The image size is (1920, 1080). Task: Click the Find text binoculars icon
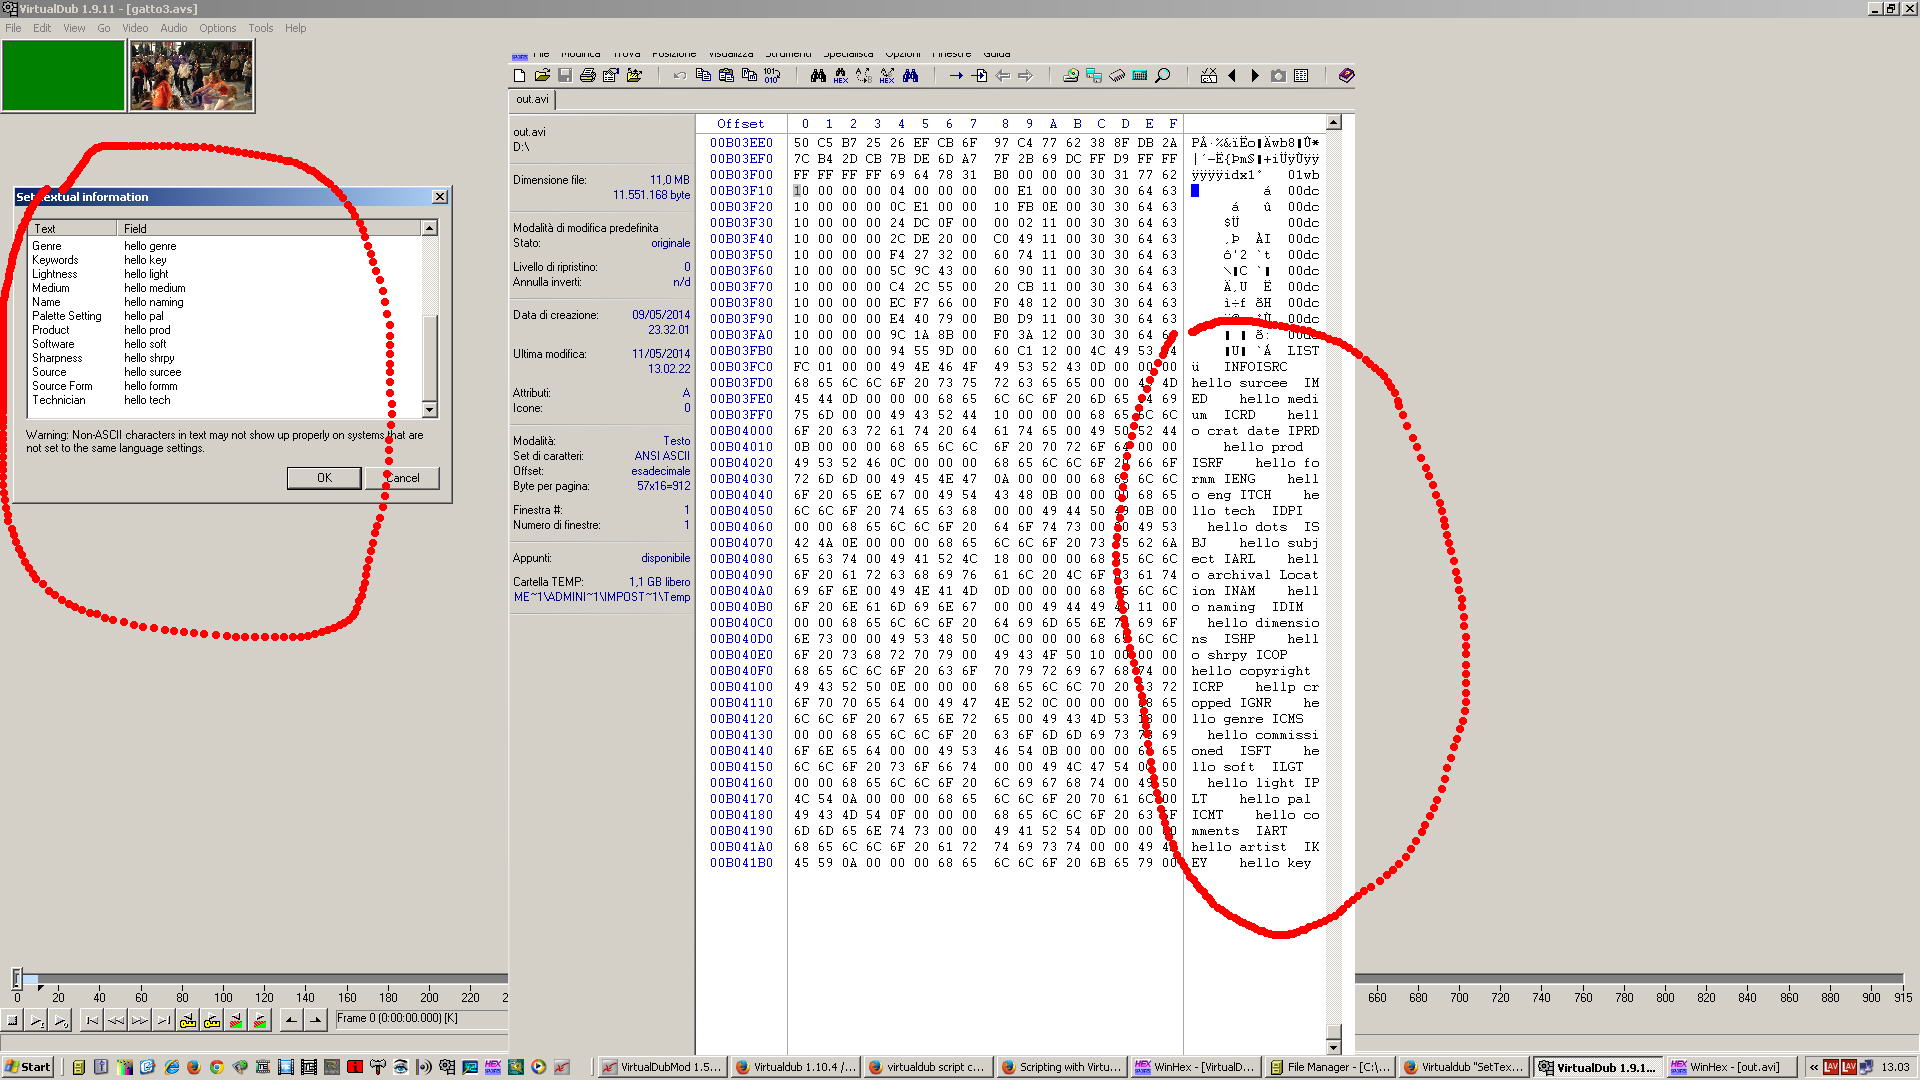pos(818,75)
